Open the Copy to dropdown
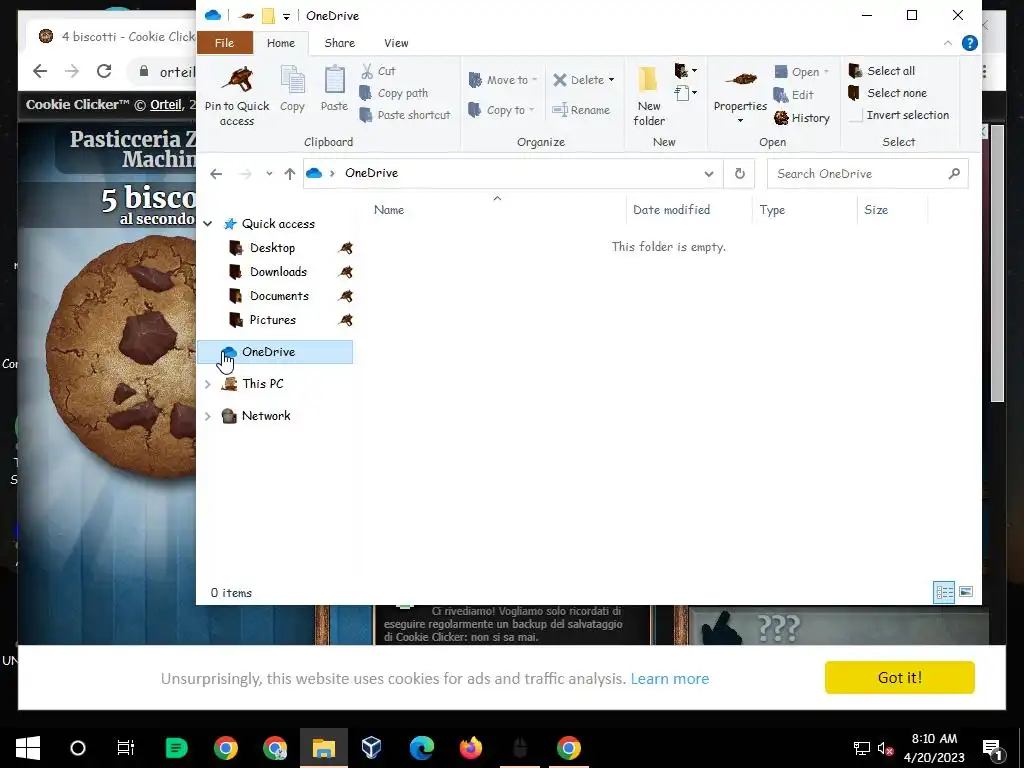1024x768 pixels. pos(501,110)
